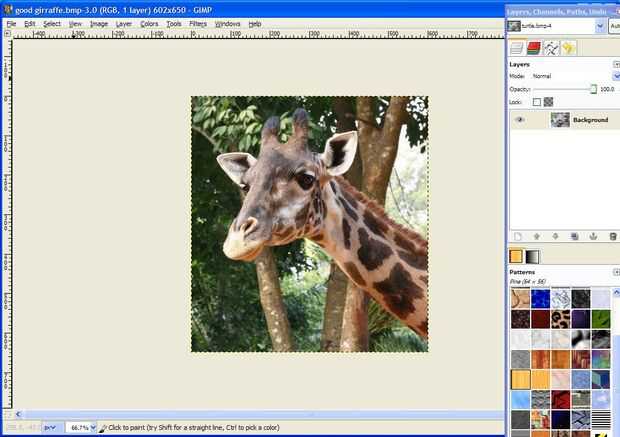
Task: Open the Select menu
Action: [x=52, y=24]
